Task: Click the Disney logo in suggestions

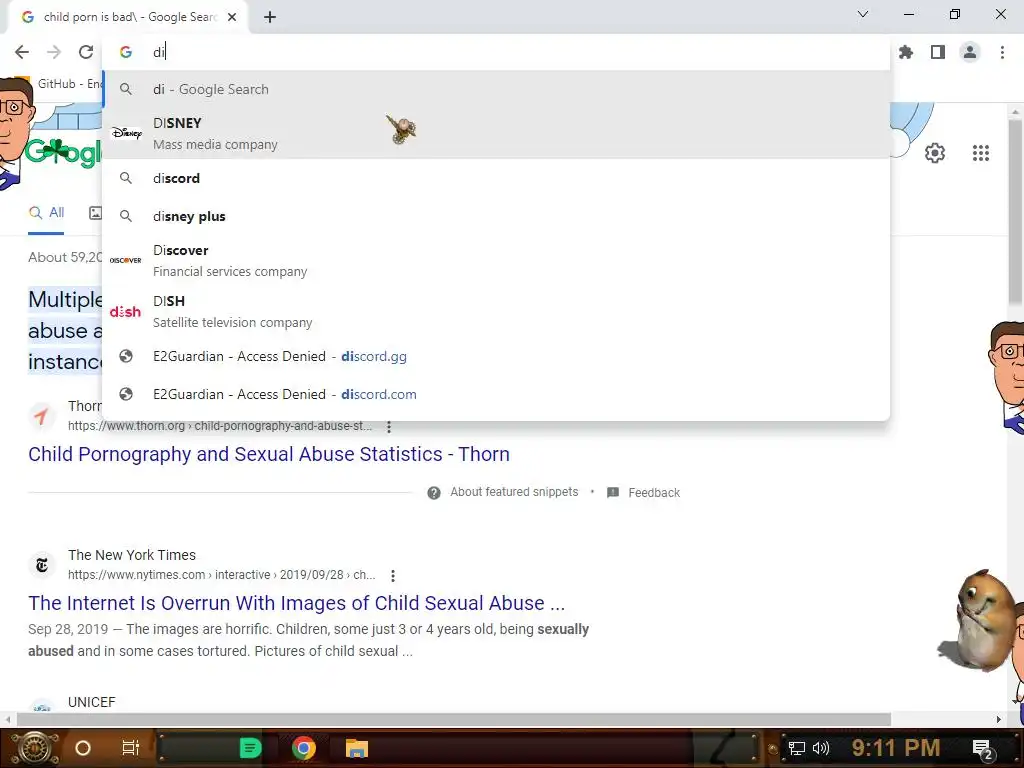Action: pyautogui.click(x=126, y=133)
